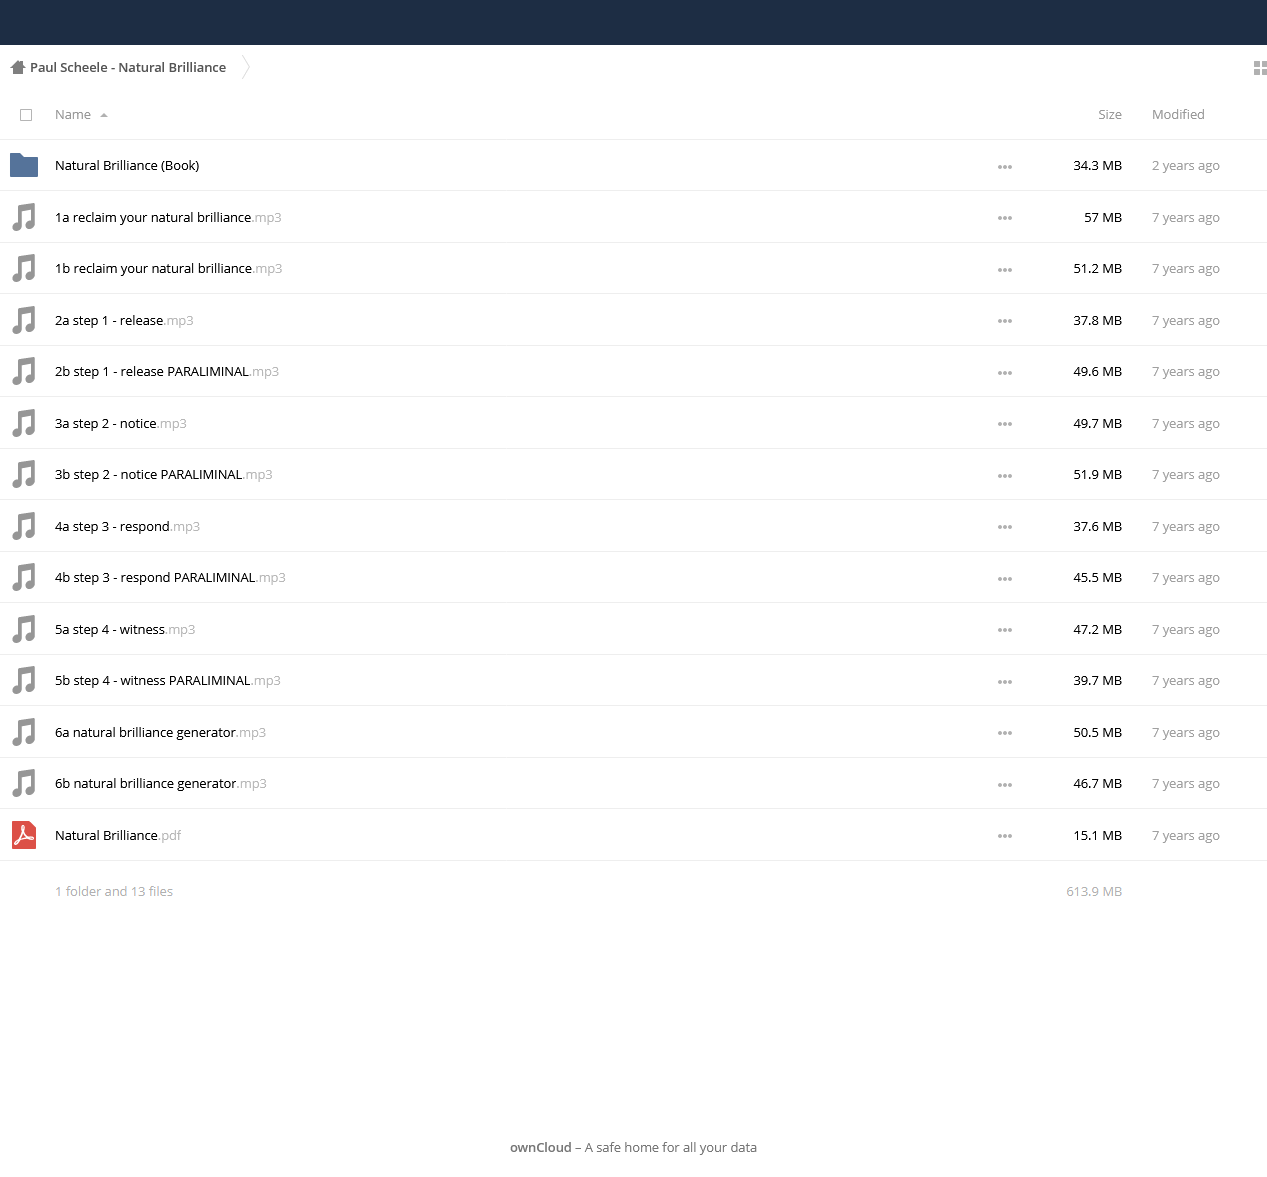This screenshot has width=1267, height=1177.
Task: Switch to grid view icon
Action: point(1260,68)
